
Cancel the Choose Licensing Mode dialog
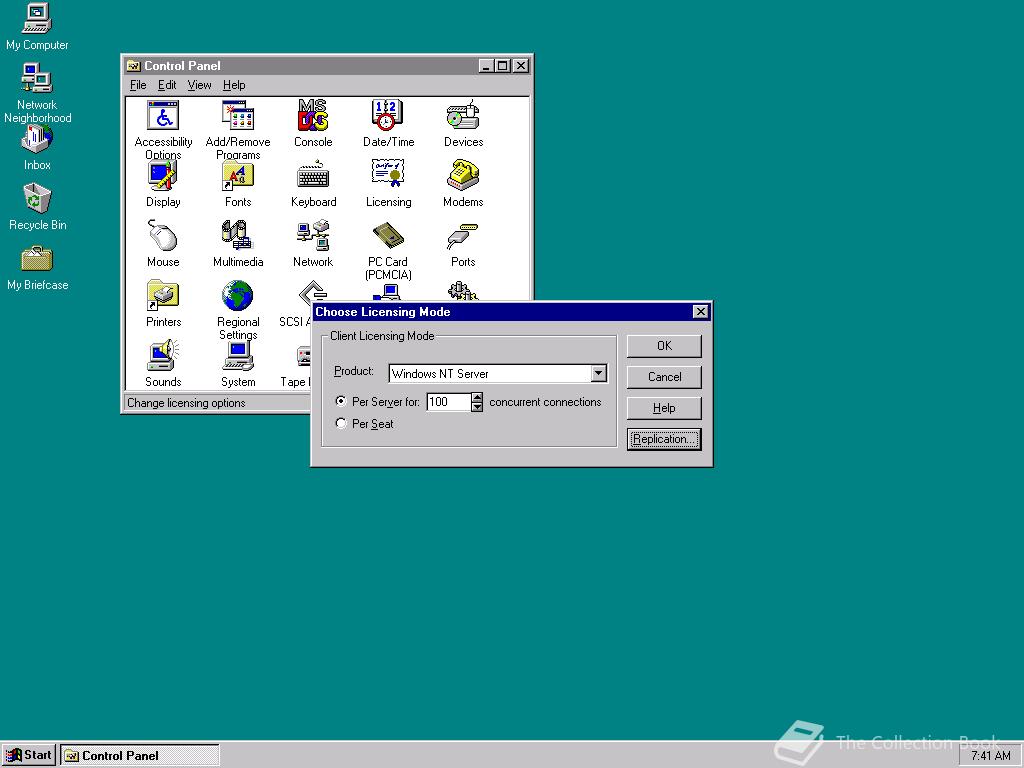(664, 377)
